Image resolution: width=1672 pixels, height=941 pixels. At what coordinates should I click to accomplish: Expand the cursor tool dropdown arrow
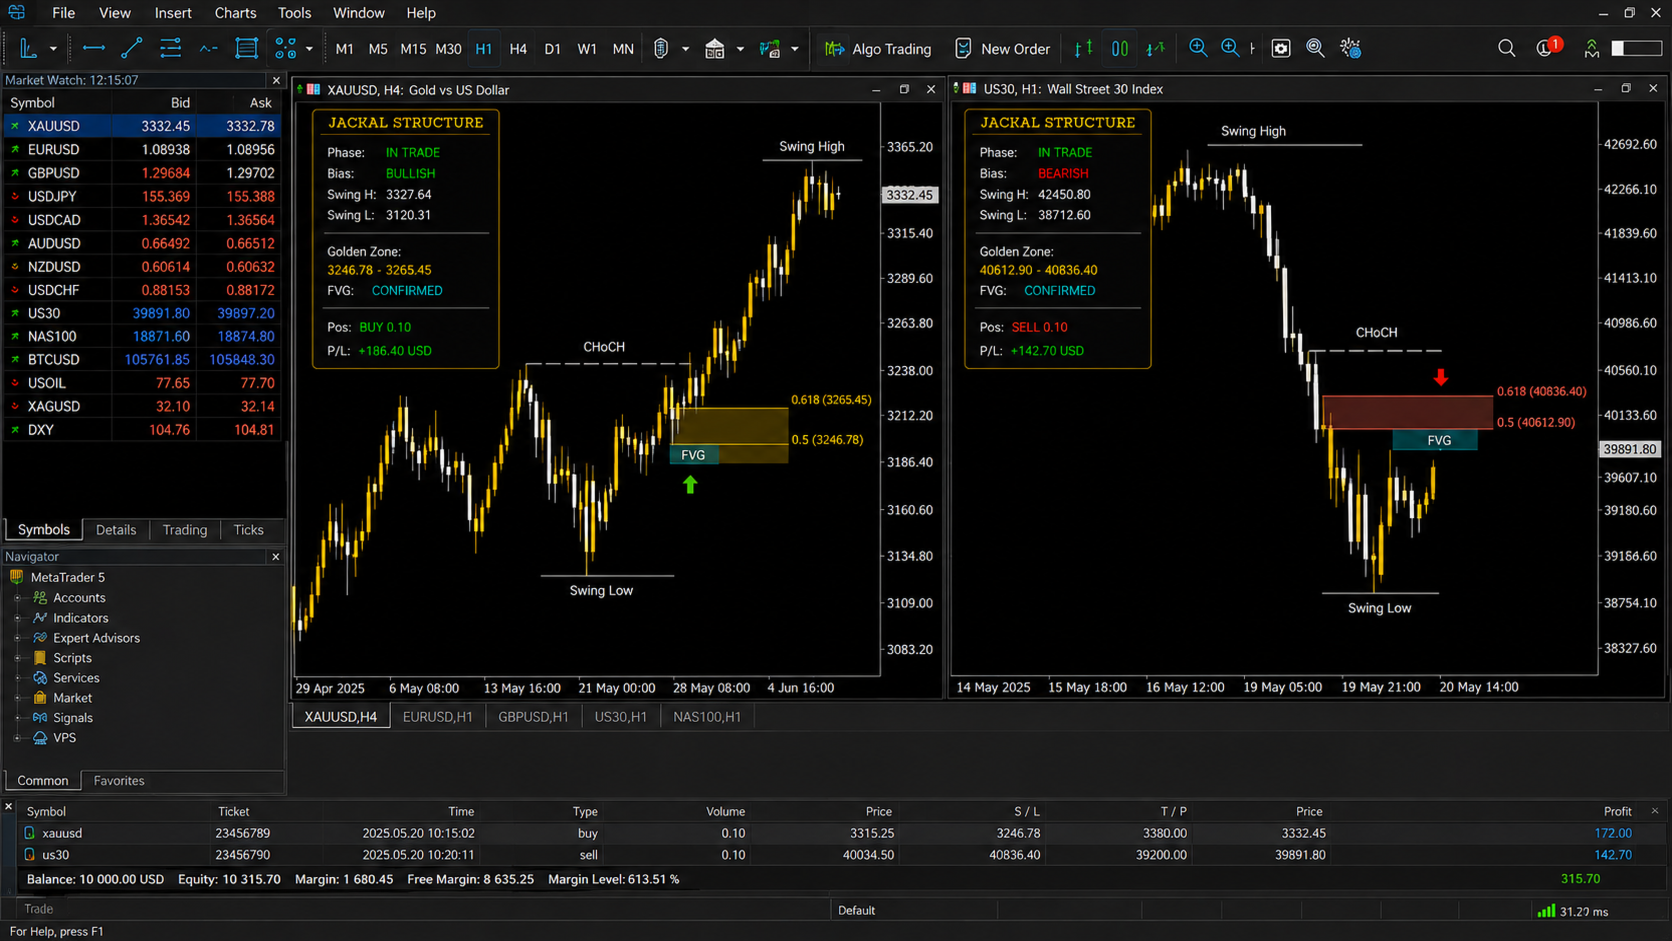tap(53, 49)
